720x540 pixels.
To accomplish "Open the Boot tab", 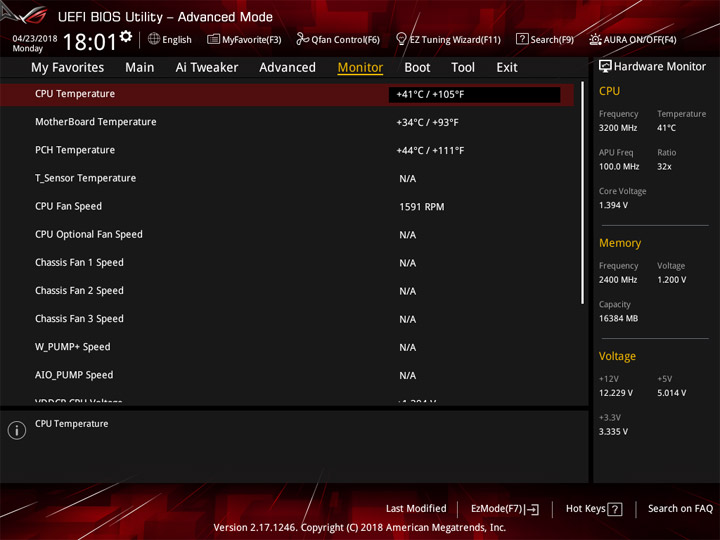I will click(417, 68).
